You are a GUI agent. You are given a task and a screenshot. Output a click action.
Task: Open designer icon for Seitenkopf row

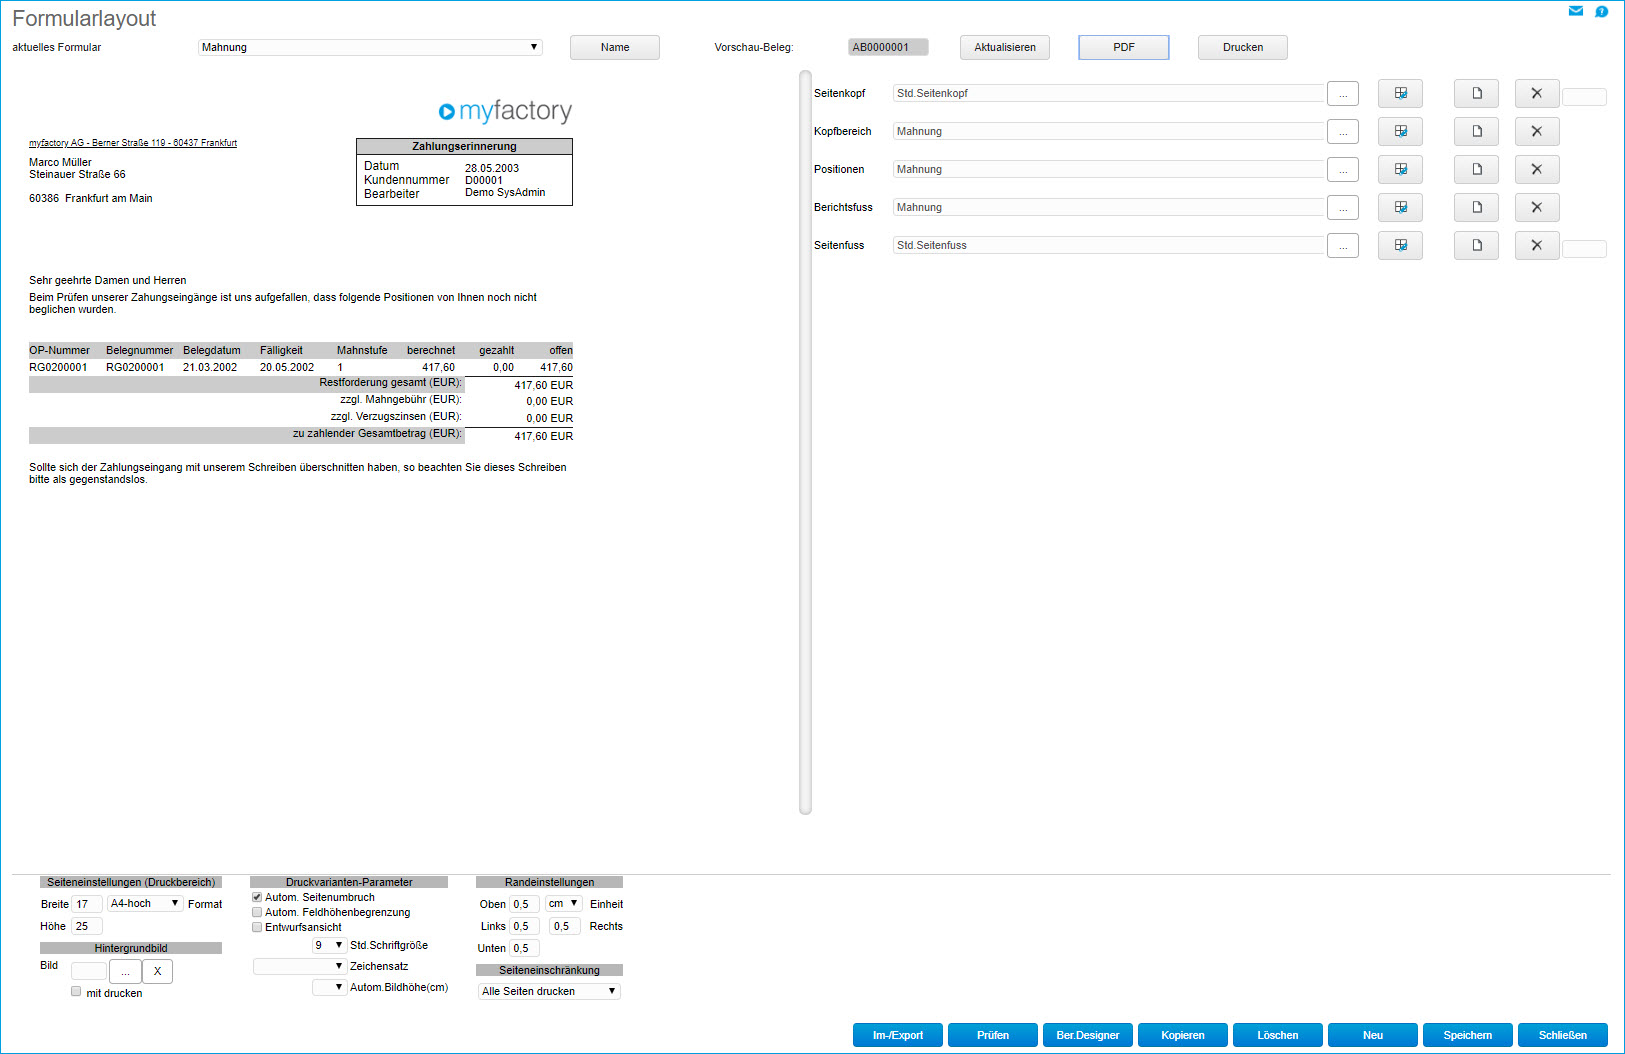pos(1400,93)
